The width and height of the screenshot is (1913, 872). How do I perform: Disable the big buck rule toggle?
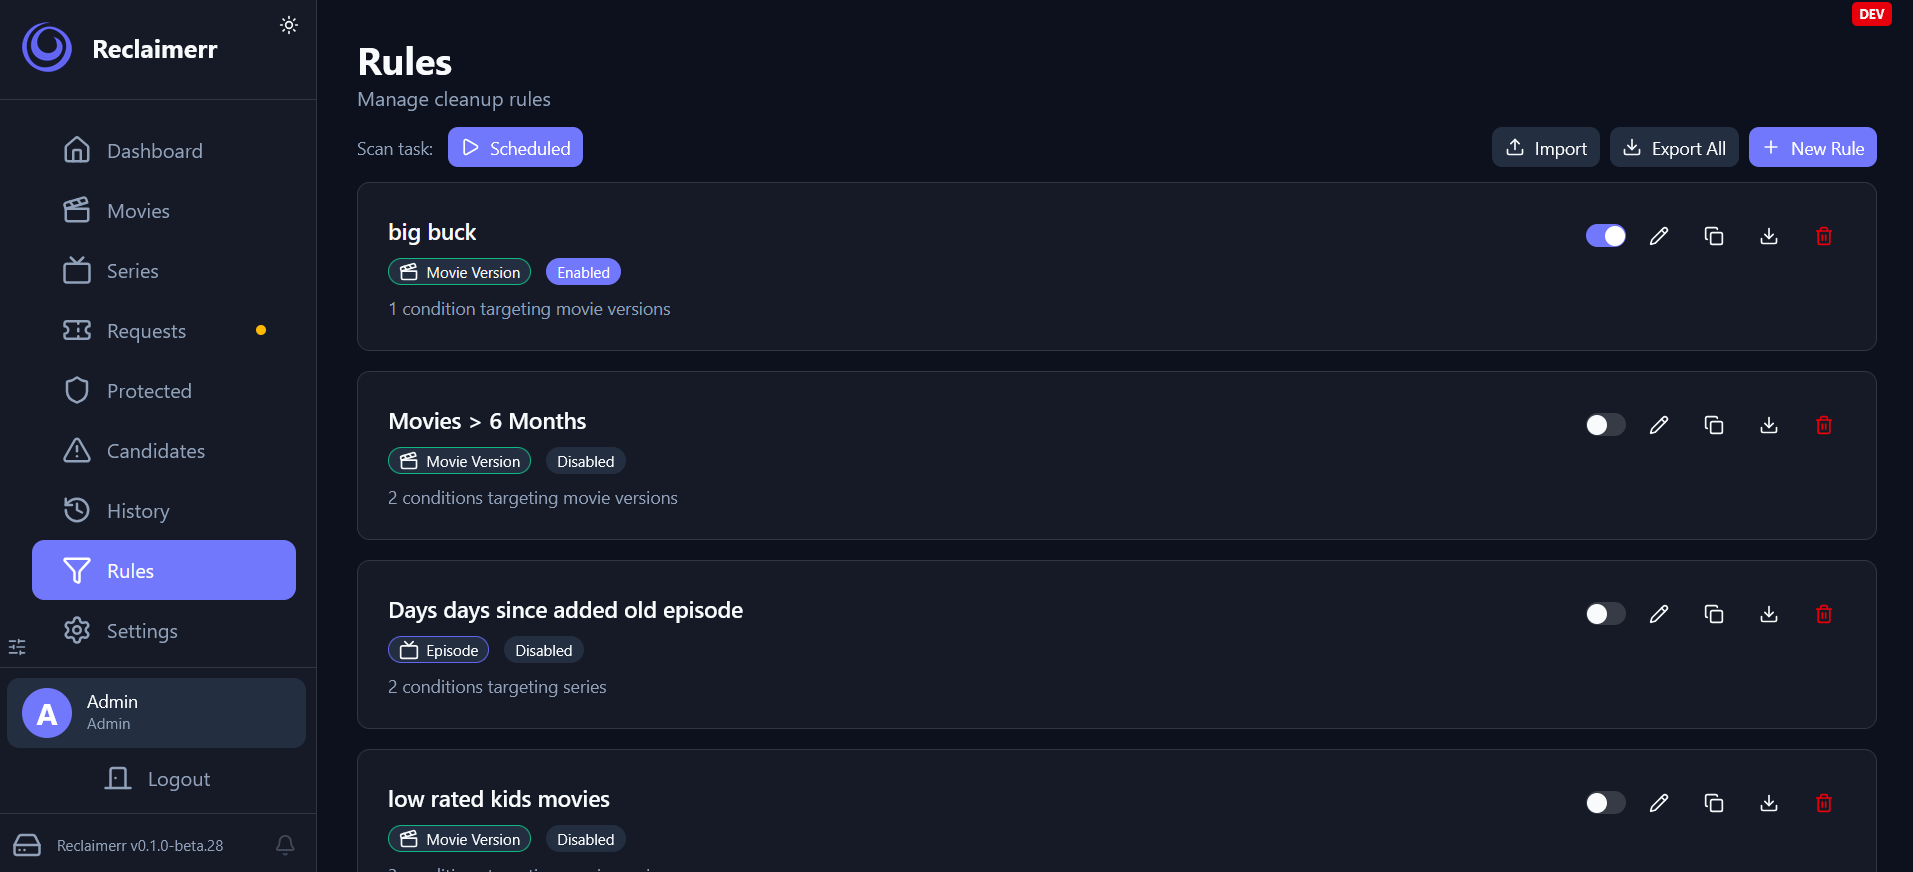click(1606, 236)
